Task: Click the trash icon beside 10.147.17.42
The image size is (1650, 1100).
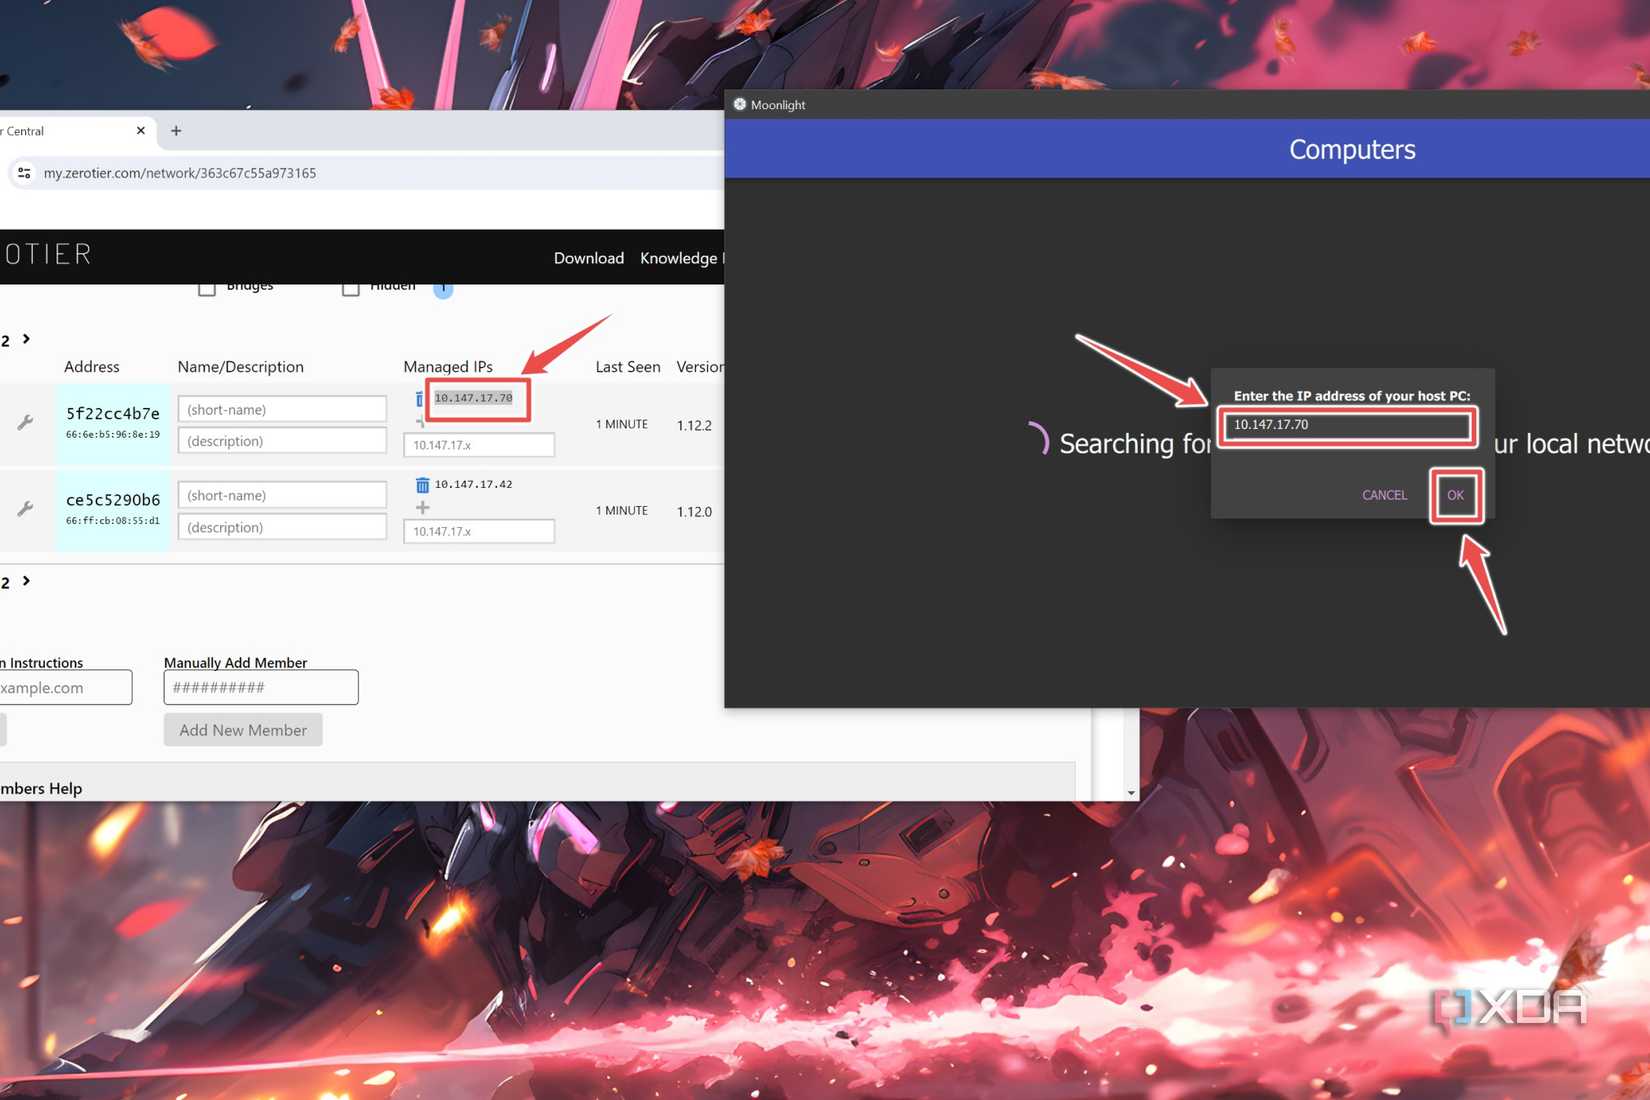Action: pos(423,484)
